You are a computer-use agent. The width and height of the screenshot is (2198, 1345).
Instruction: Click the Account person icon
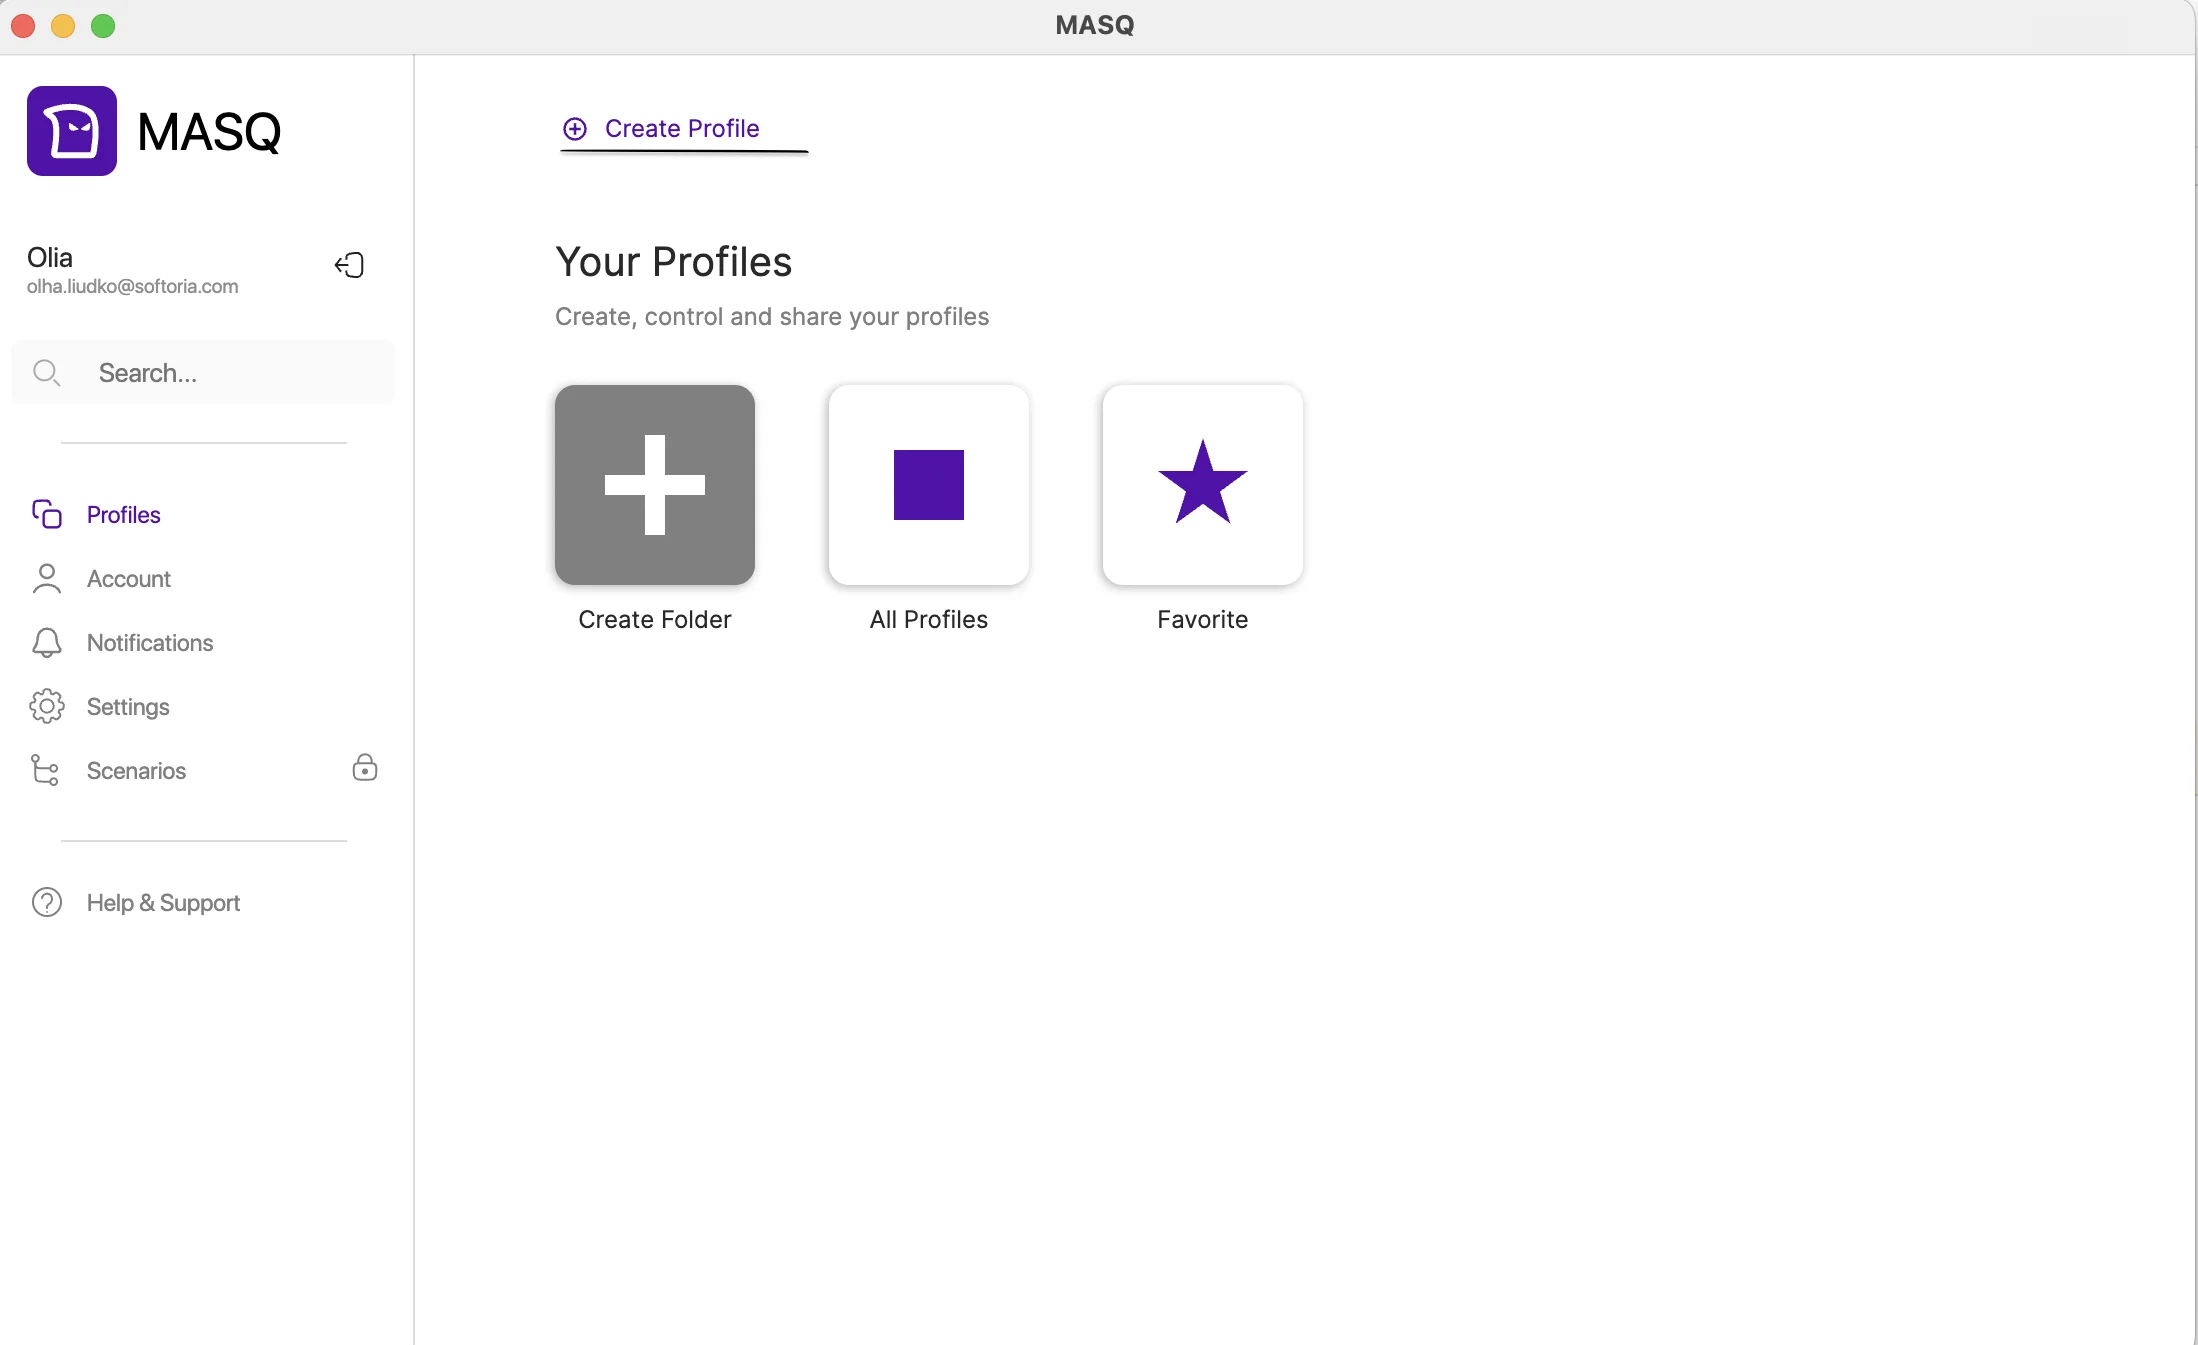coord(46,578)
